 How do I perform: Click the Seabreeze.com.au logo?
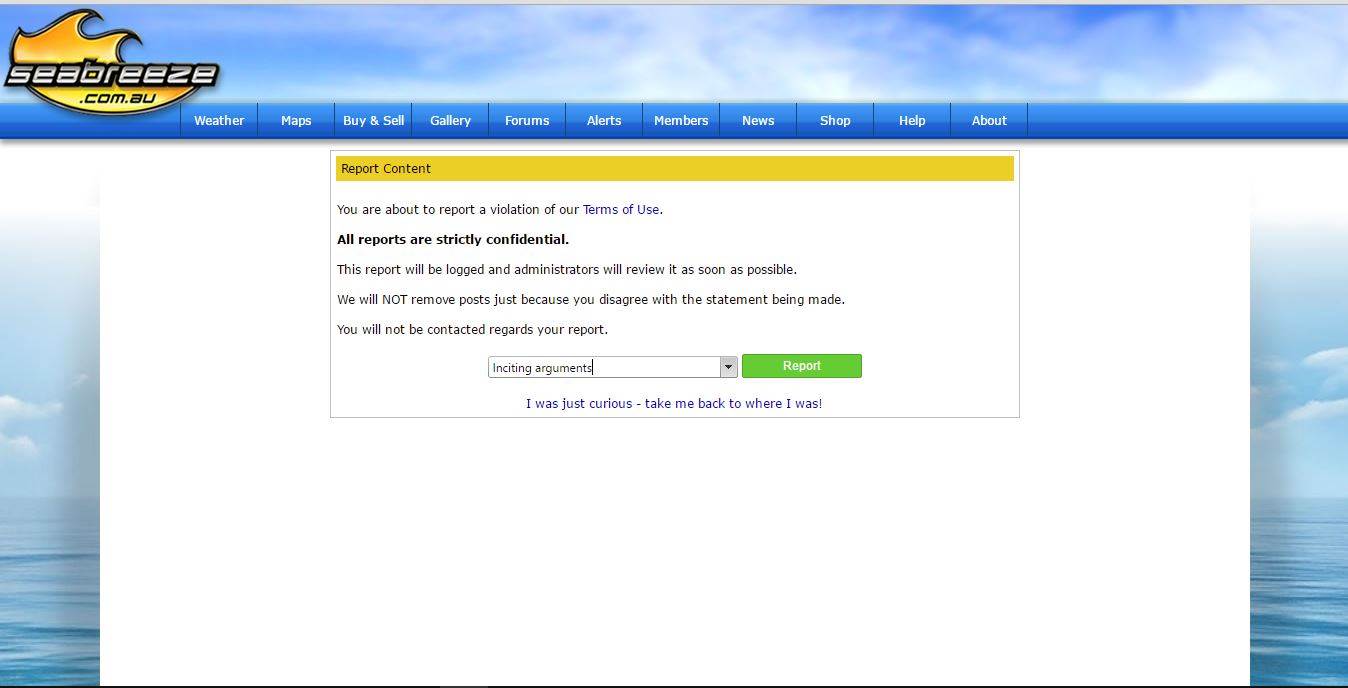coord(110,64)
